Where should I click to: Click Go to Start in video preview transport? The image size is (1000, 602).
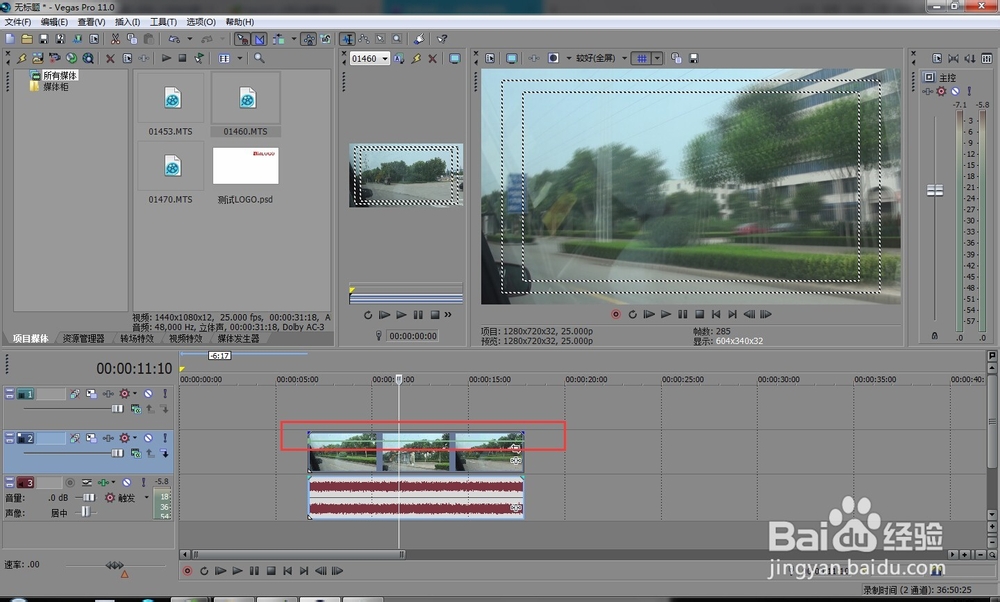716,314
